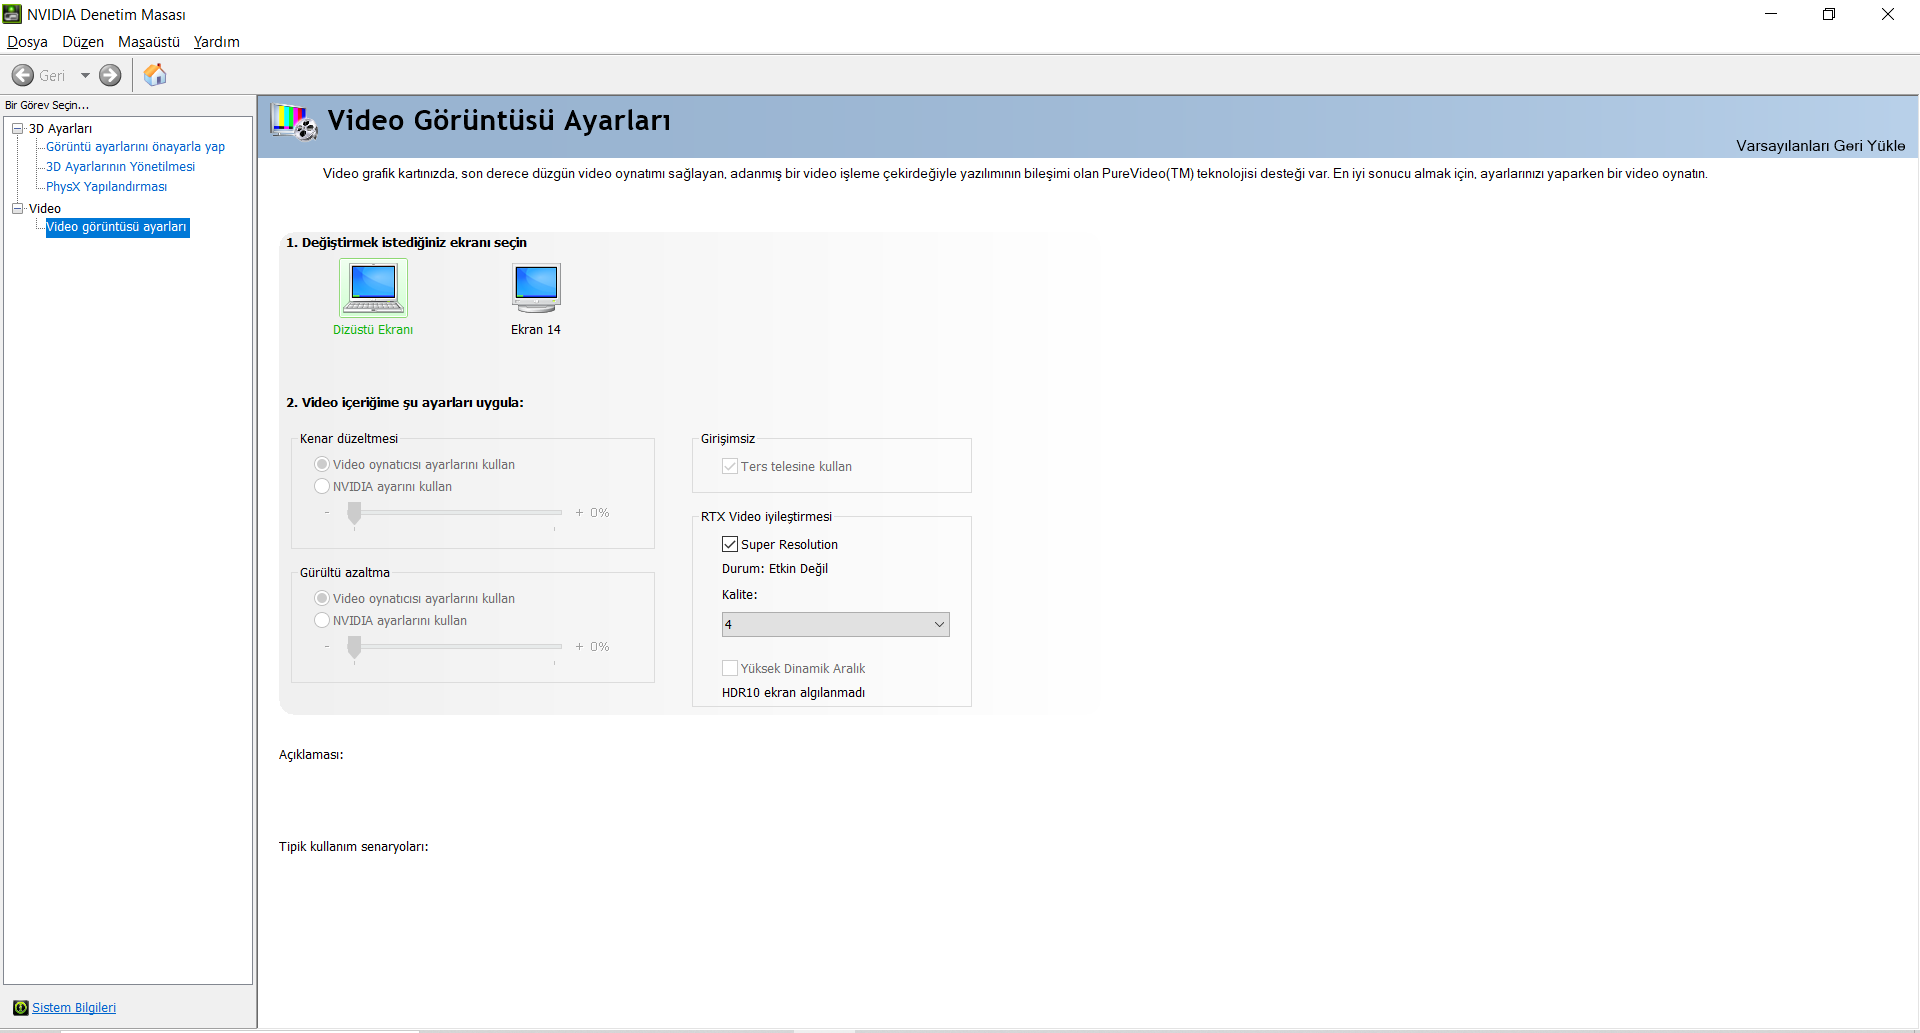Click the Gürültü azaltma slider handle
Image resolution: width=1920 pixels, height=1033 pixels.
[354, 647]
